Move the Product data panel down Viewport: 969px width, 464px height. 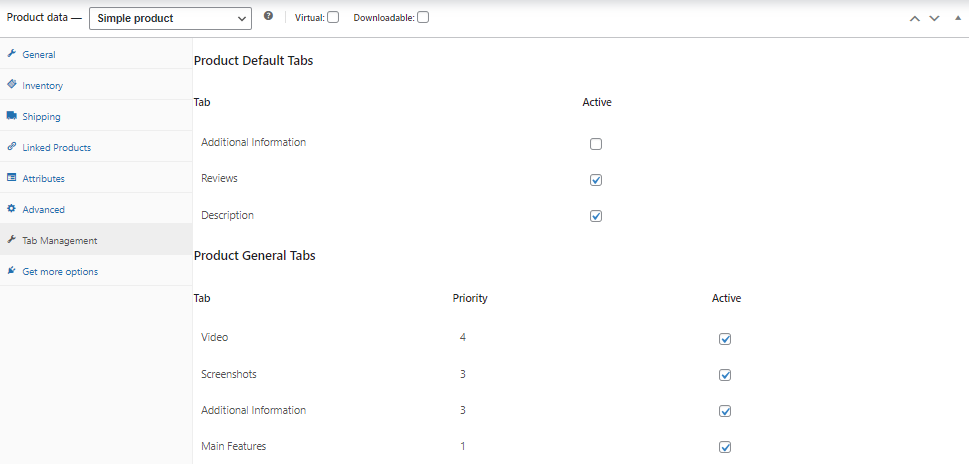[x=934, y=18]
